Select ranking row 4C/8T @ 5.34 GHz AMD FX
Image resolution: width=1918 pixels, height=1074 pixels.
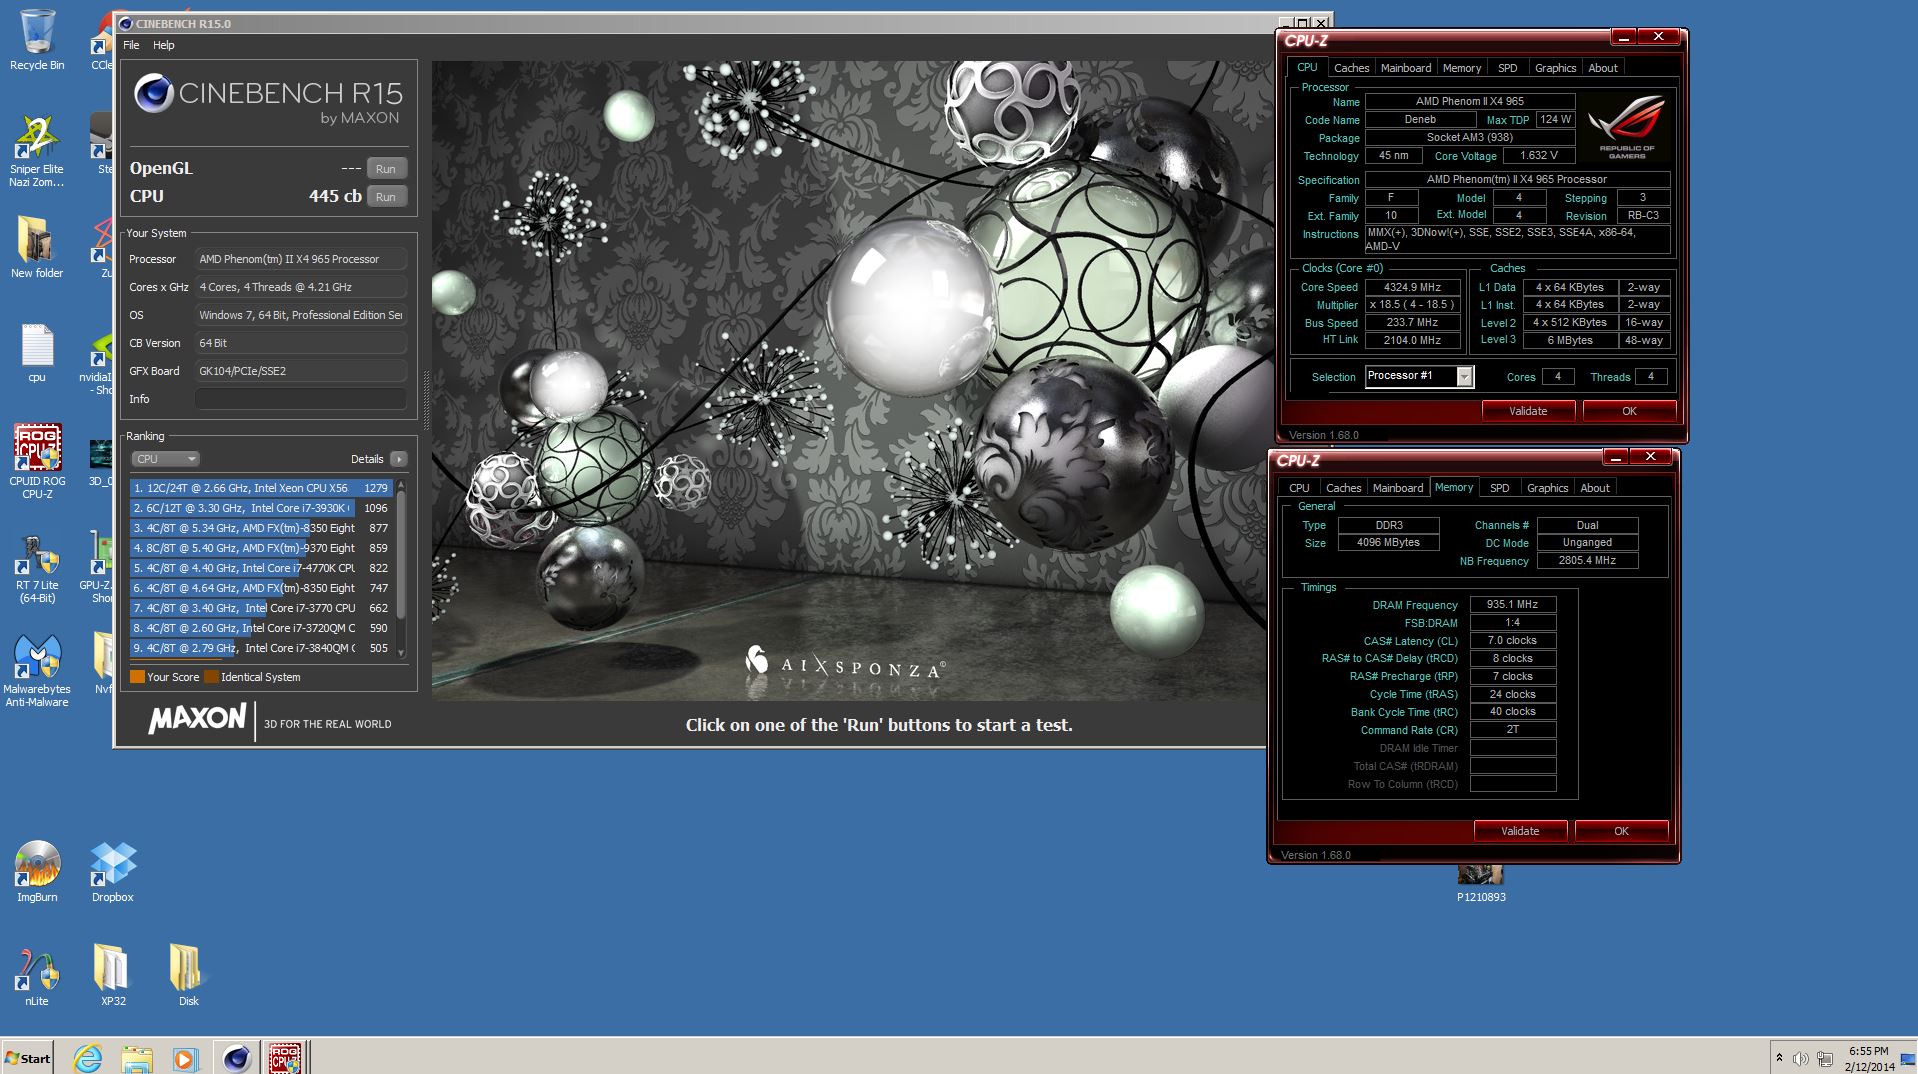pyautogui.click(x=261, y=528)
